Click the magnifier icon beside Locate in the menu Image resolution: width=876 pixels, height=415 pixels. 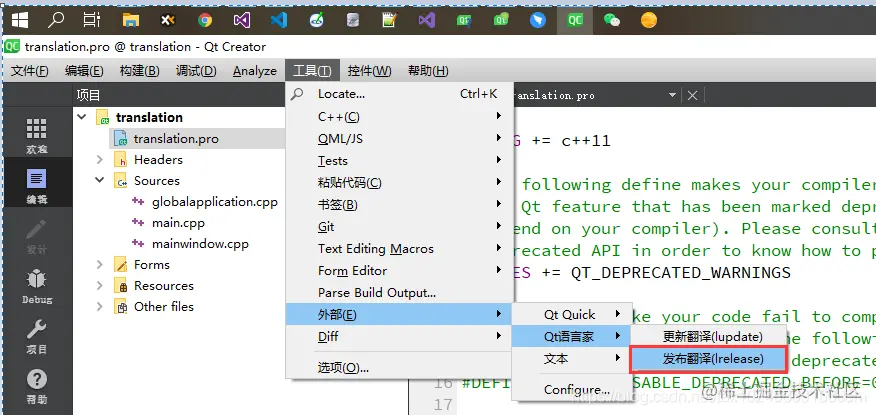297,94
